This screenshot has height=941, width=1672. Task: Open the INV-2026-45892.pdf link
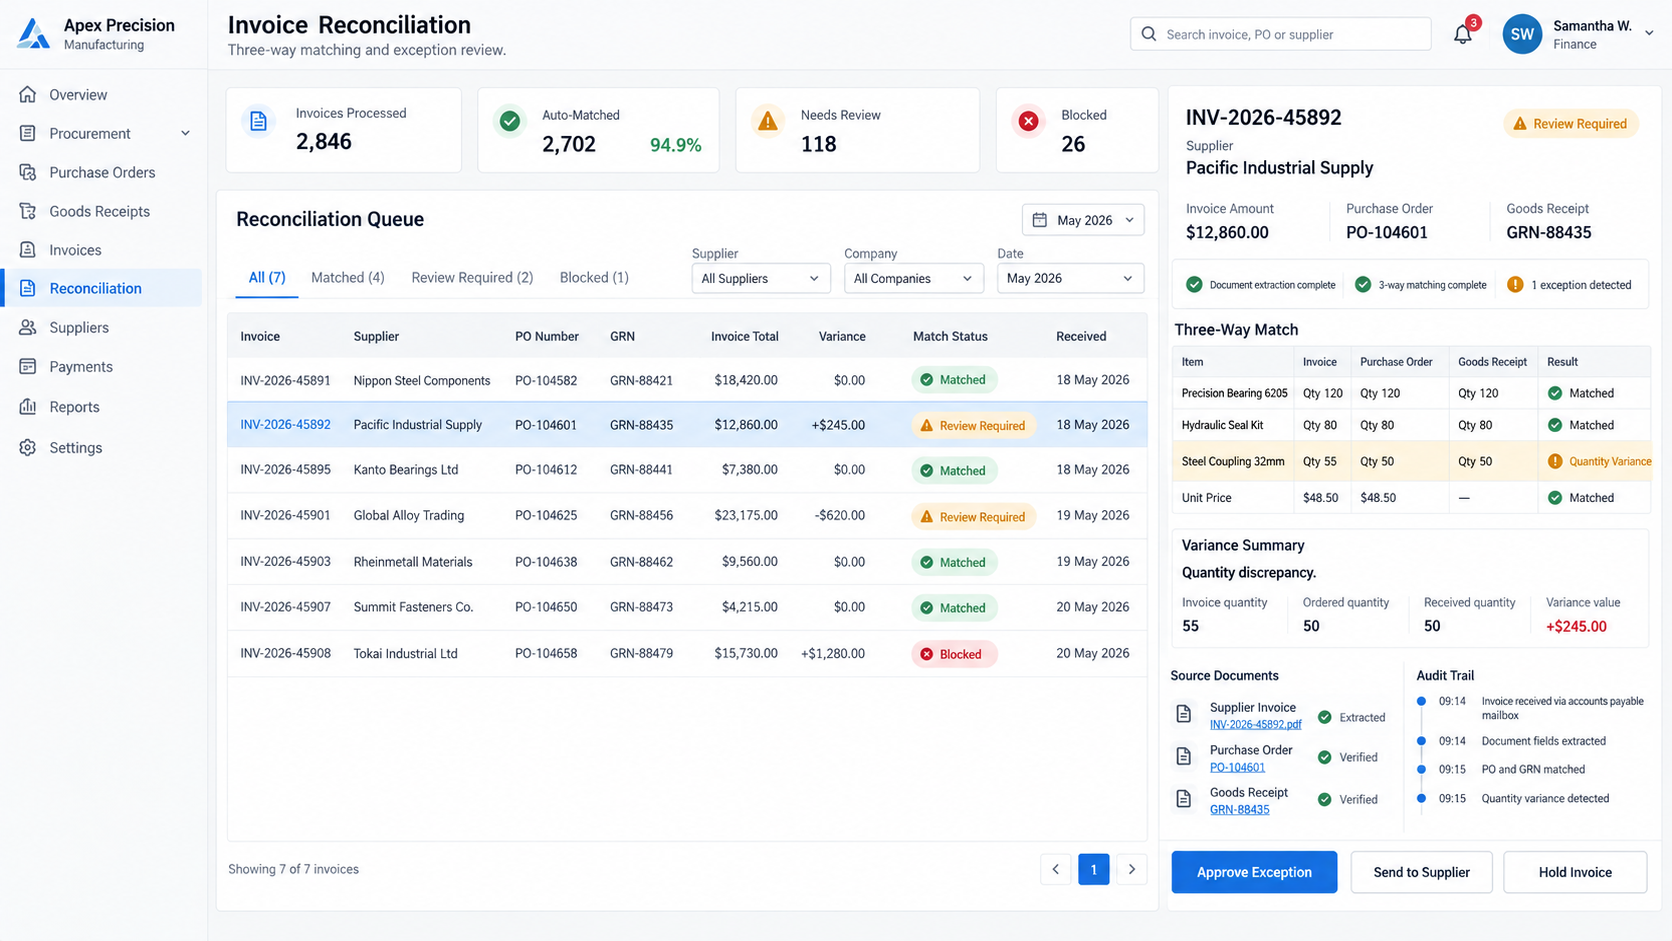1255,725
